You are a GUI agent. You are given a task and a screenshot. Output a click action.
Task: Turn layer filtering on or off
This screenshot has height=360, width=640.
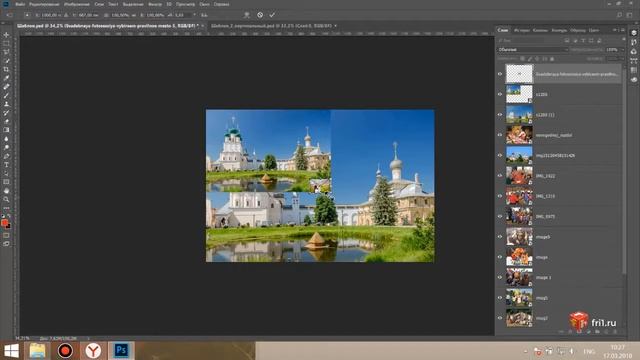click(x=623, y=40)
